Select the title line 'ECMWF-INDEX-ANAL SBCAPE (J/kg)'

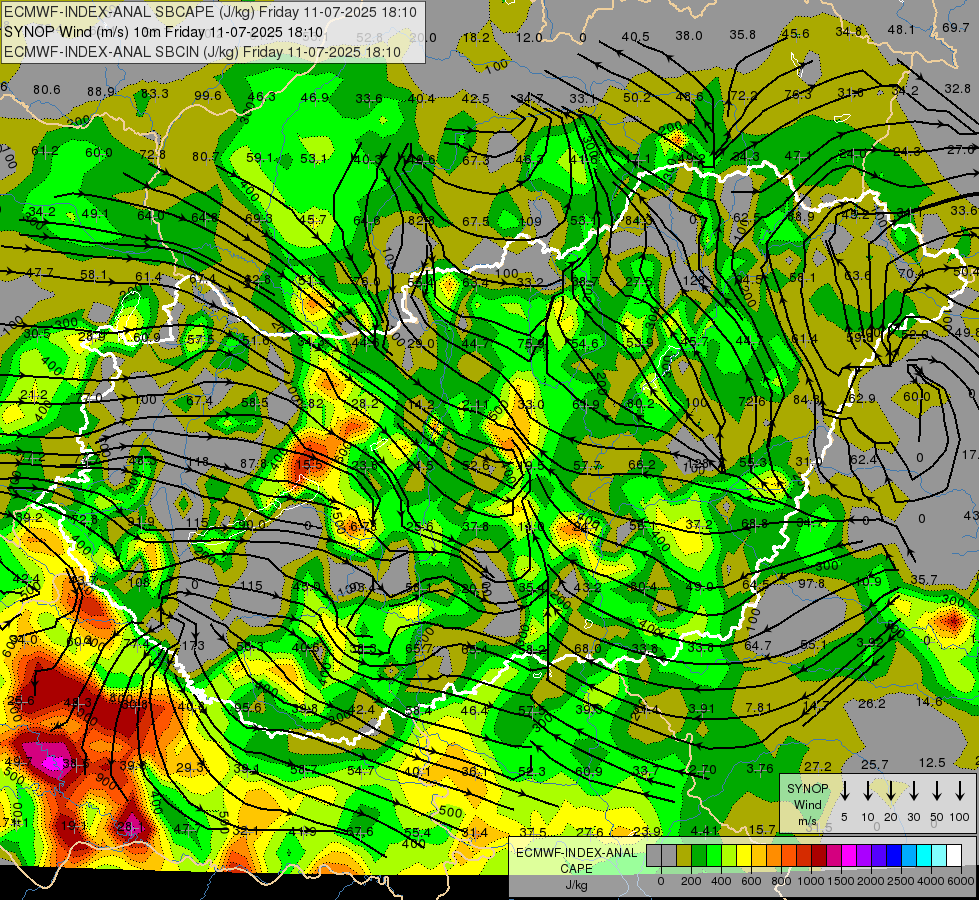pyautogui.click(x=210, y=12)
